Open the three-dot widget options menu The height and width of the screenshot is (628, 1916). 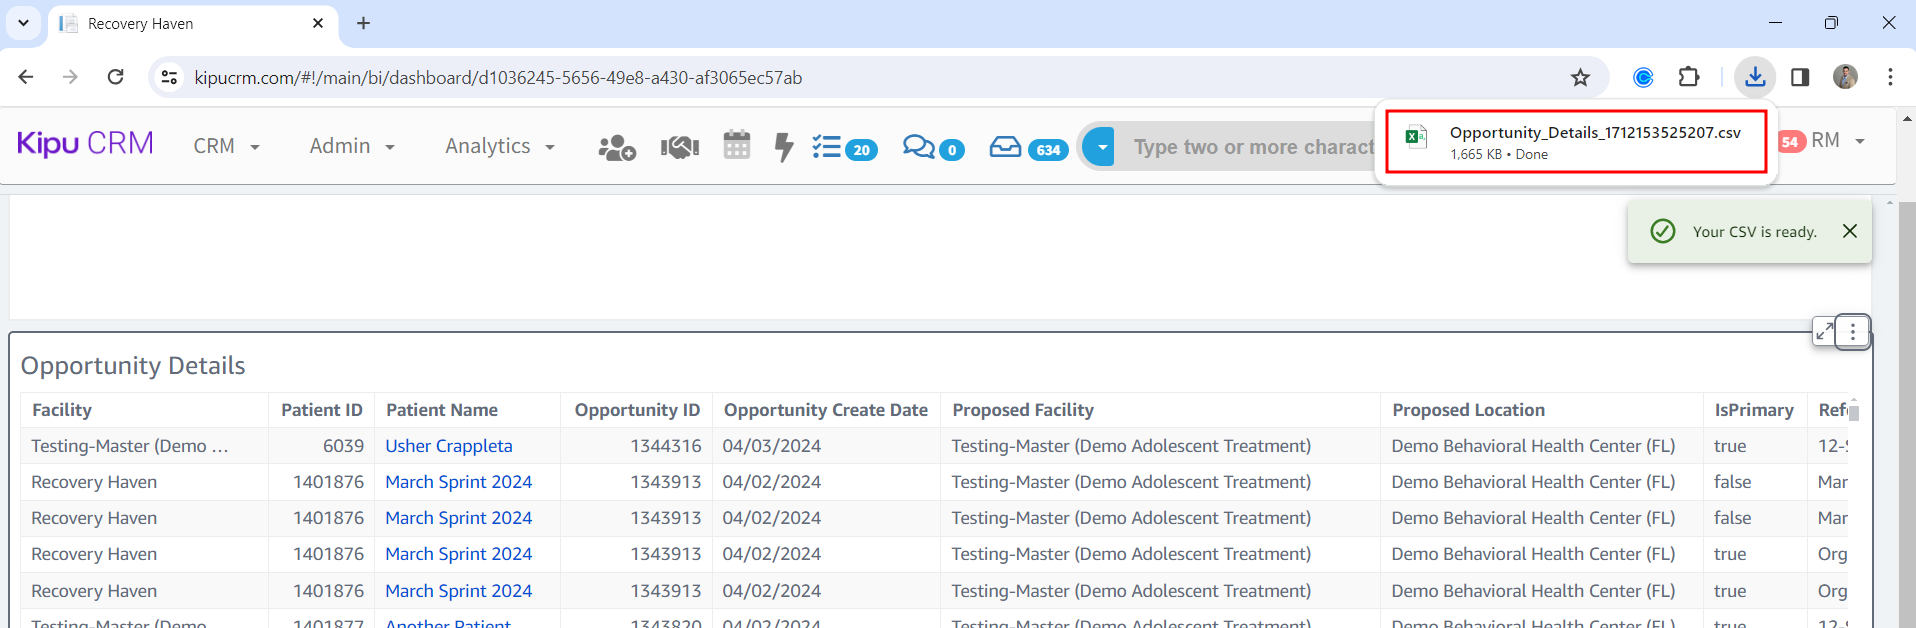(1853, 332)
